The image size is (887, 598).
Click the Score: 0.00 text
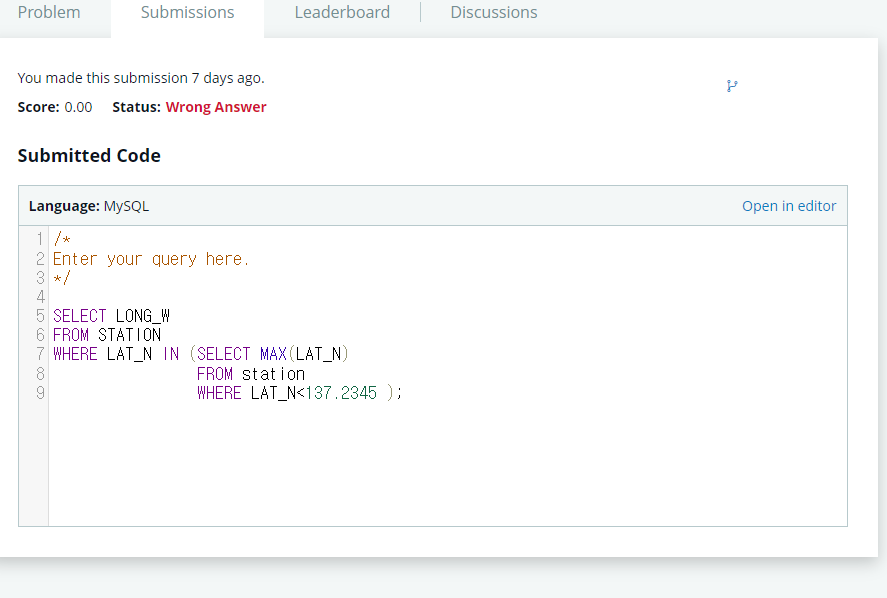pyautogui.click(x=55, y=107)
